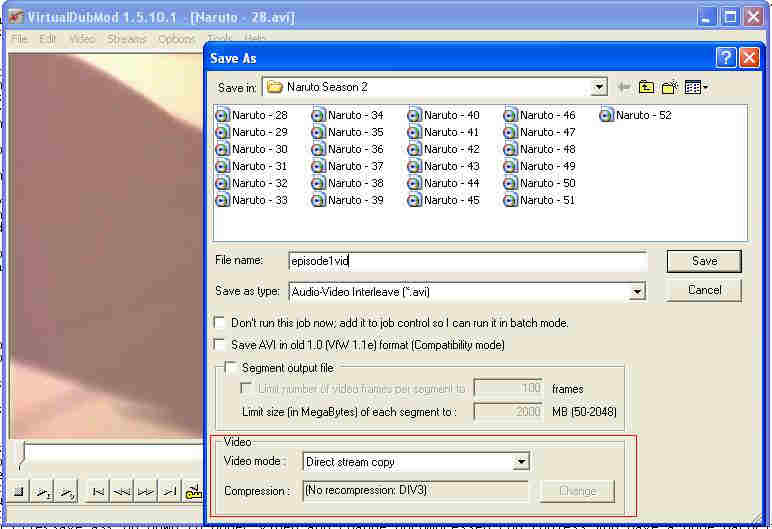Select the Naruto - 43 file
Image resolution: width=772 pixels, height=529 pixels.
point(444,166)
